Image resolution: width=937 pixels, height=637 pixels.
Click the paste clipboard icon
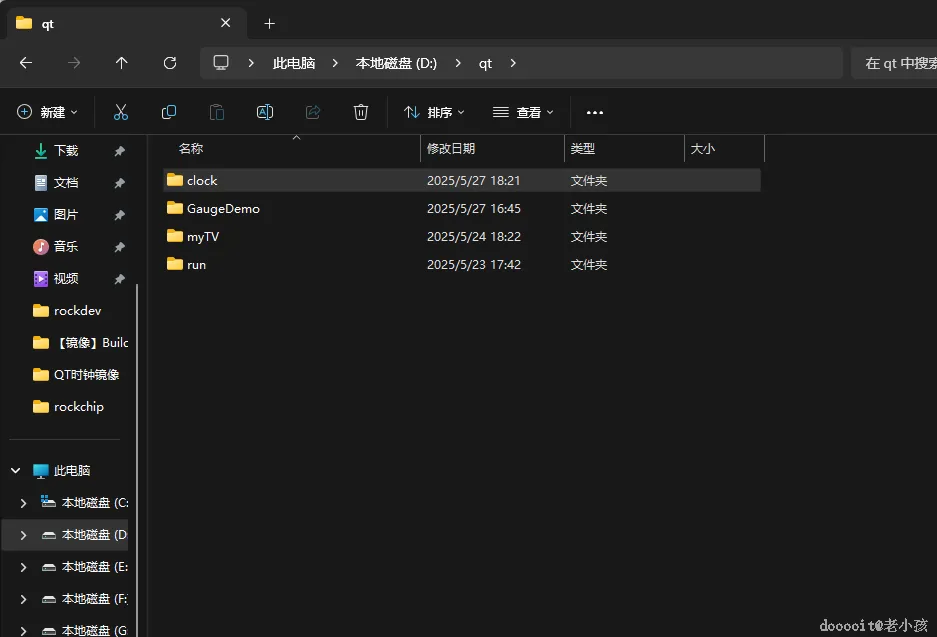coord(217,112)
